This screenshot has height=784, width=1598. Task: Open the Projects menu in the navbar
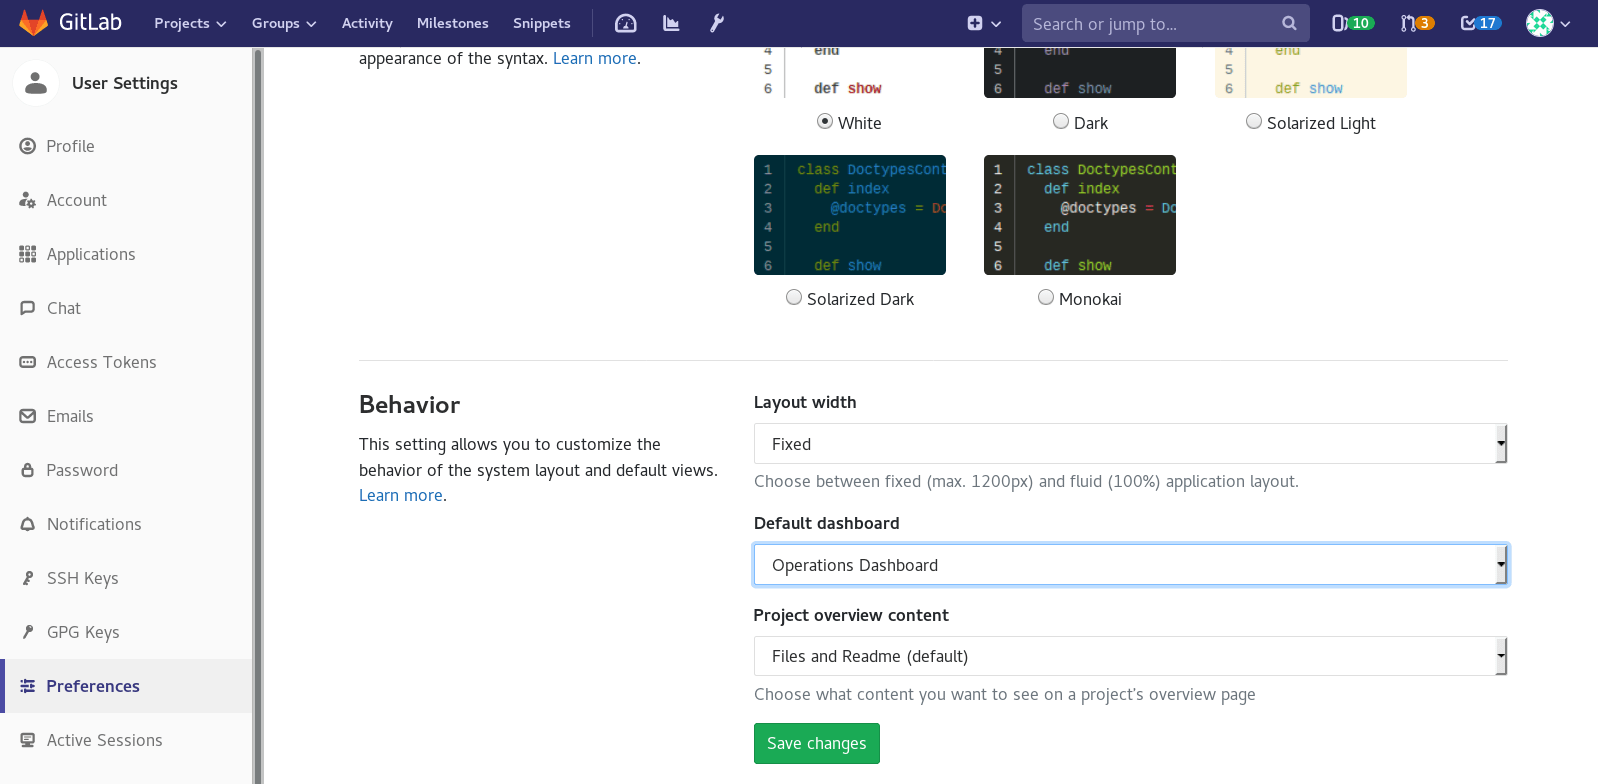pyautogui.click(x=190, y=23)
